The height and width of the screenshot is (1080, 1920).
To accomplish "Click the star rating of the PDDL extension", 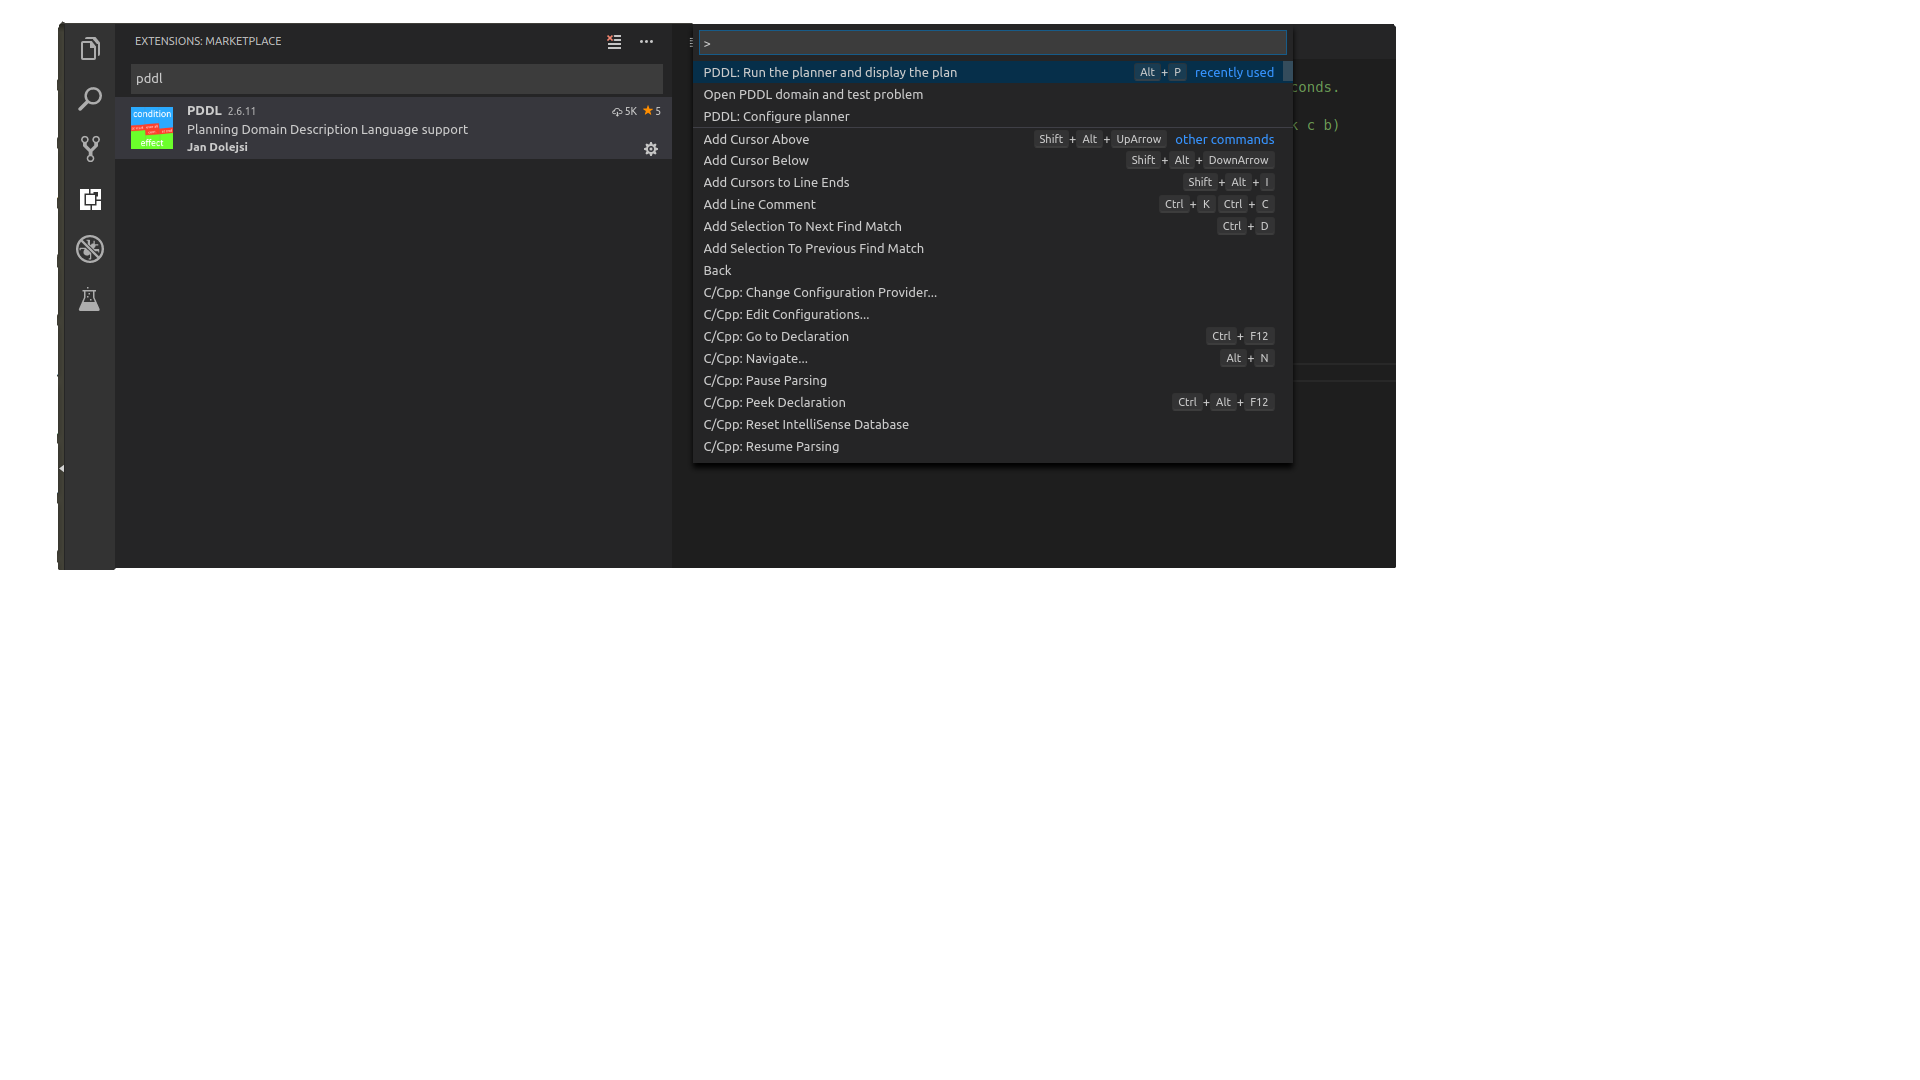I will pyautogui.click(x=650, y=111).
